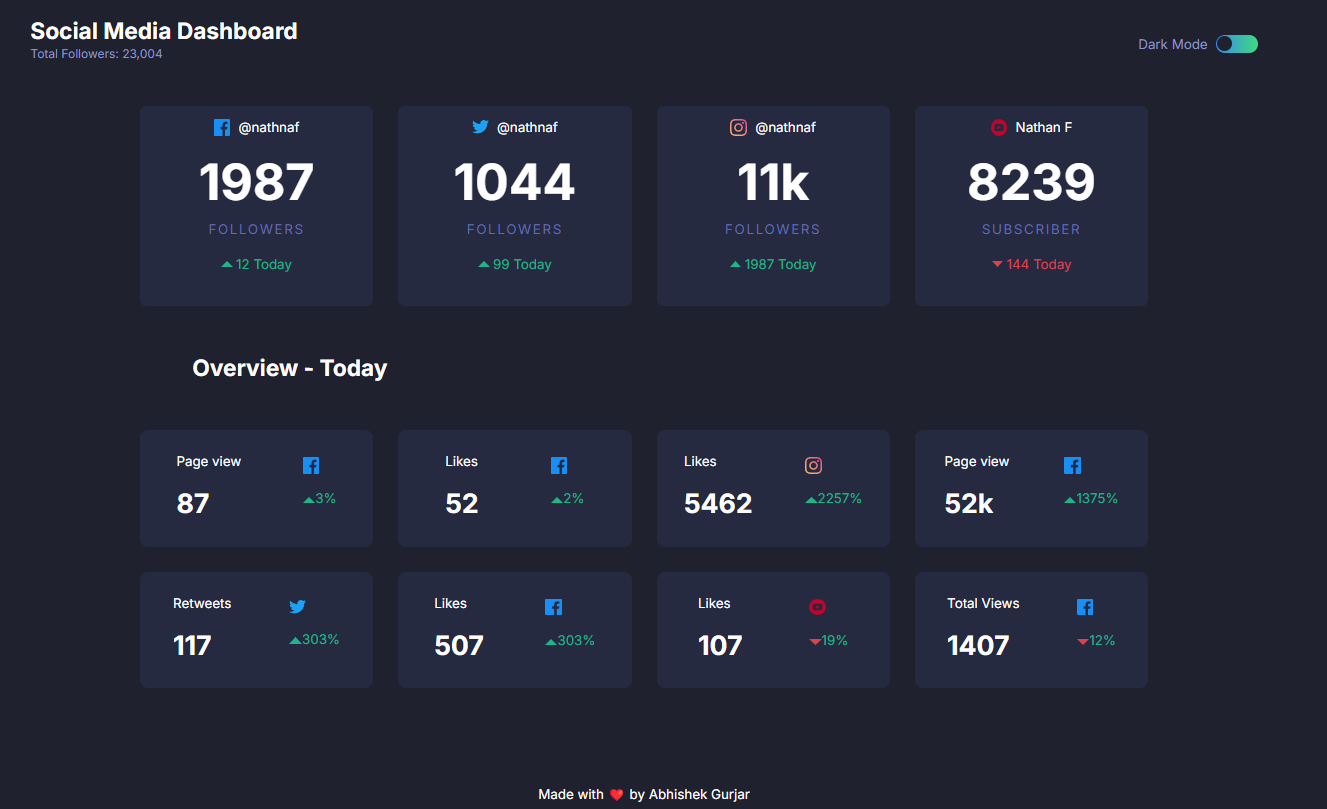The image size is (1327, 809).
Task: Click the Total Views label
Action: click(983, 604)
